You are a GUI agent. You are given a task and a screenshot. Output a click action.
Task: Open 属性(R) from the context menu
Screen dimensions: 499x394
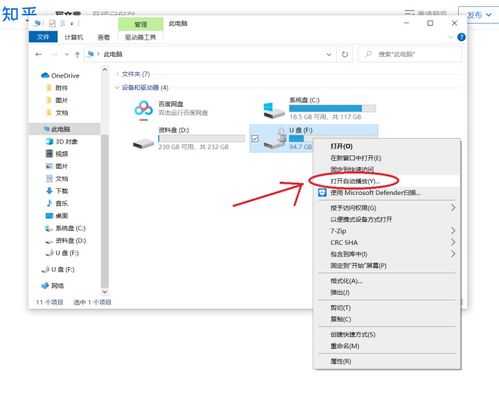coord(387,361)
